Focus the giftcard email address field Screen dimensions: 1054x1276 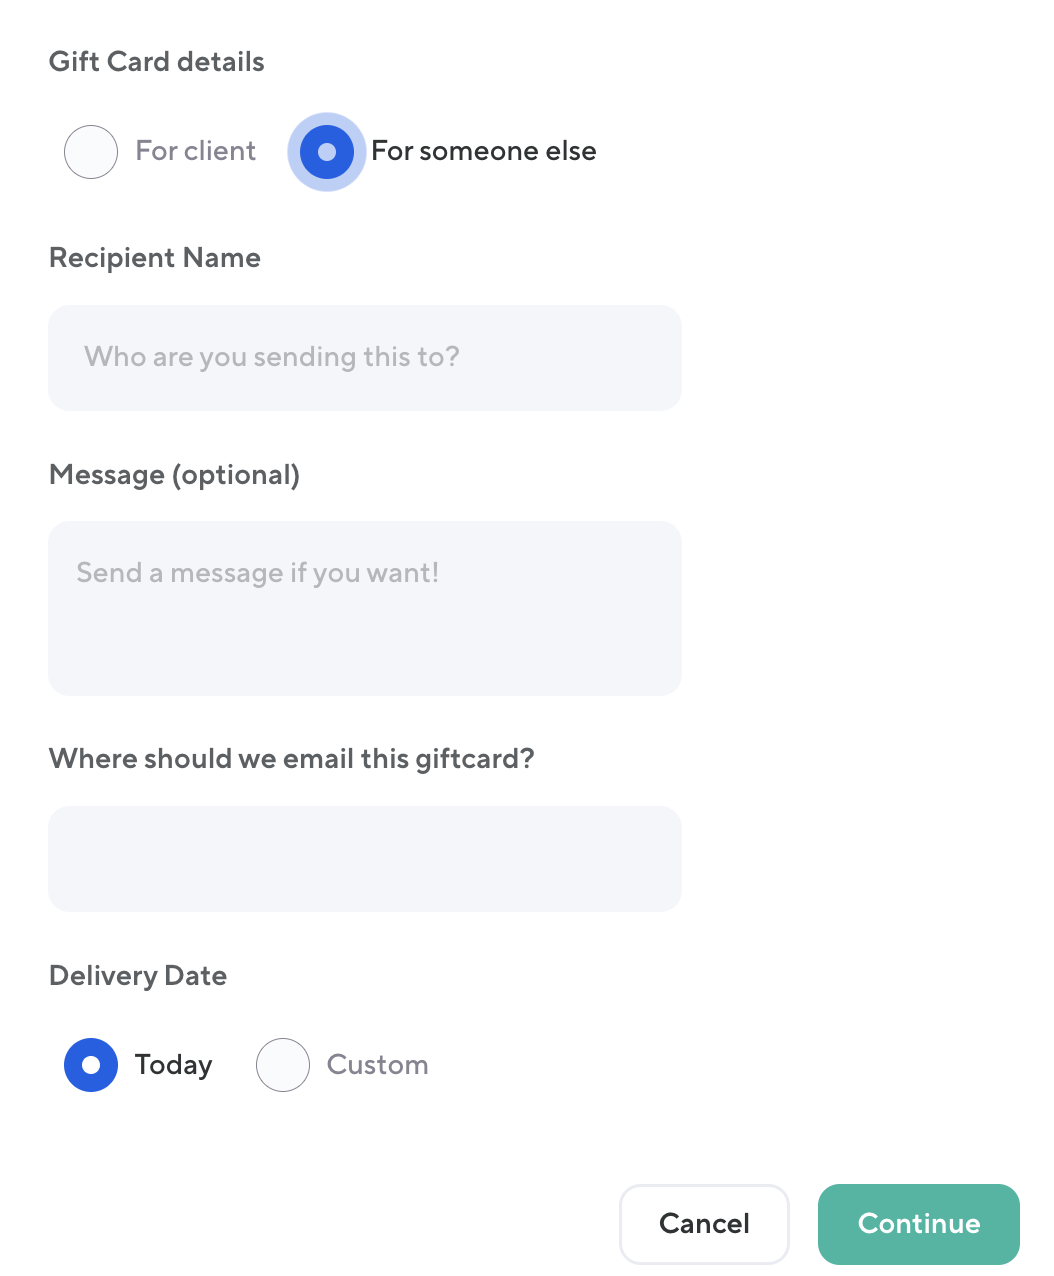point(365,859)
